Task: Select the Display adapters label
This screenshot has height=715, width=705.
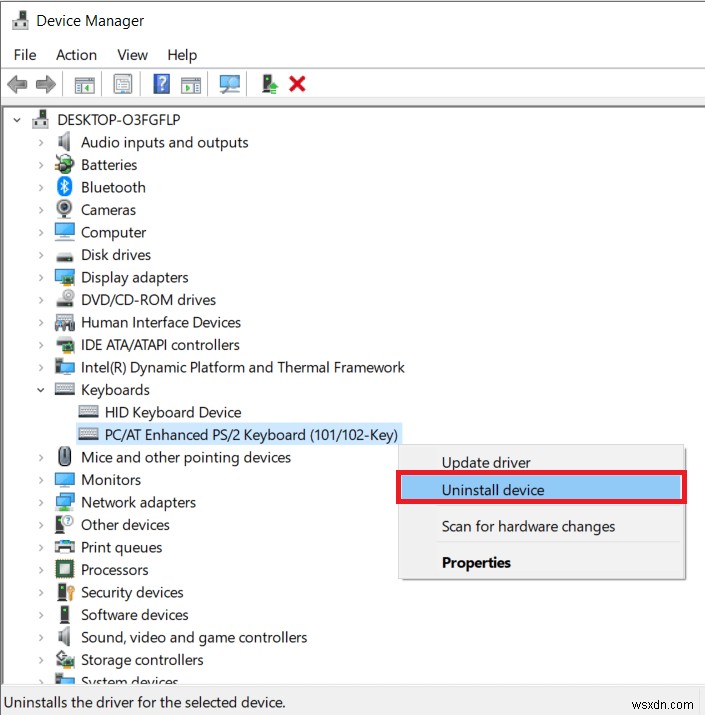Action: tap(135, 277)
